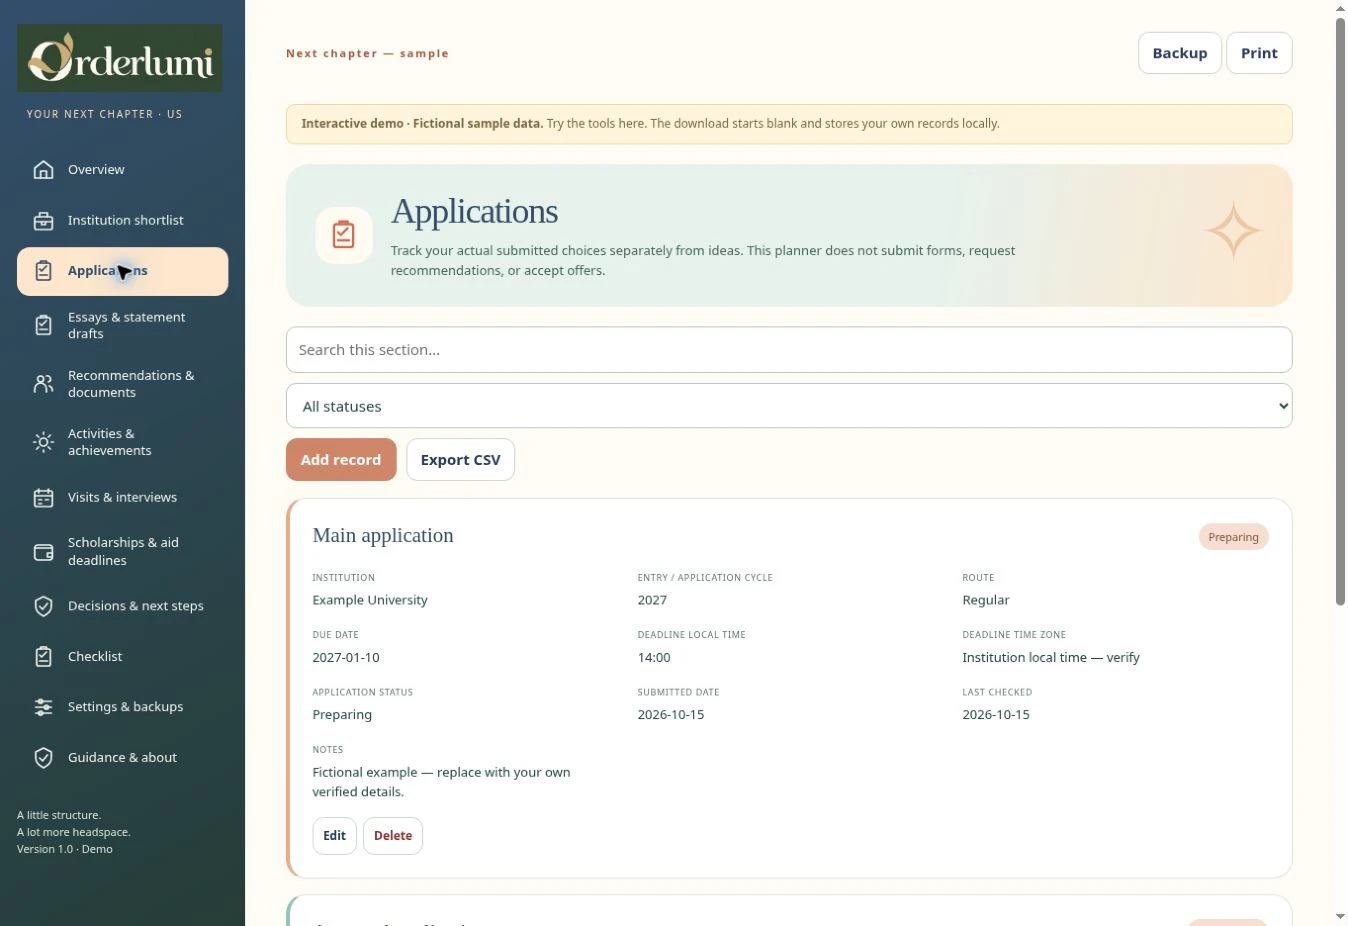Open Guidance & about page
This screenshot has height=926, width=1348.
tap(122, 758)
